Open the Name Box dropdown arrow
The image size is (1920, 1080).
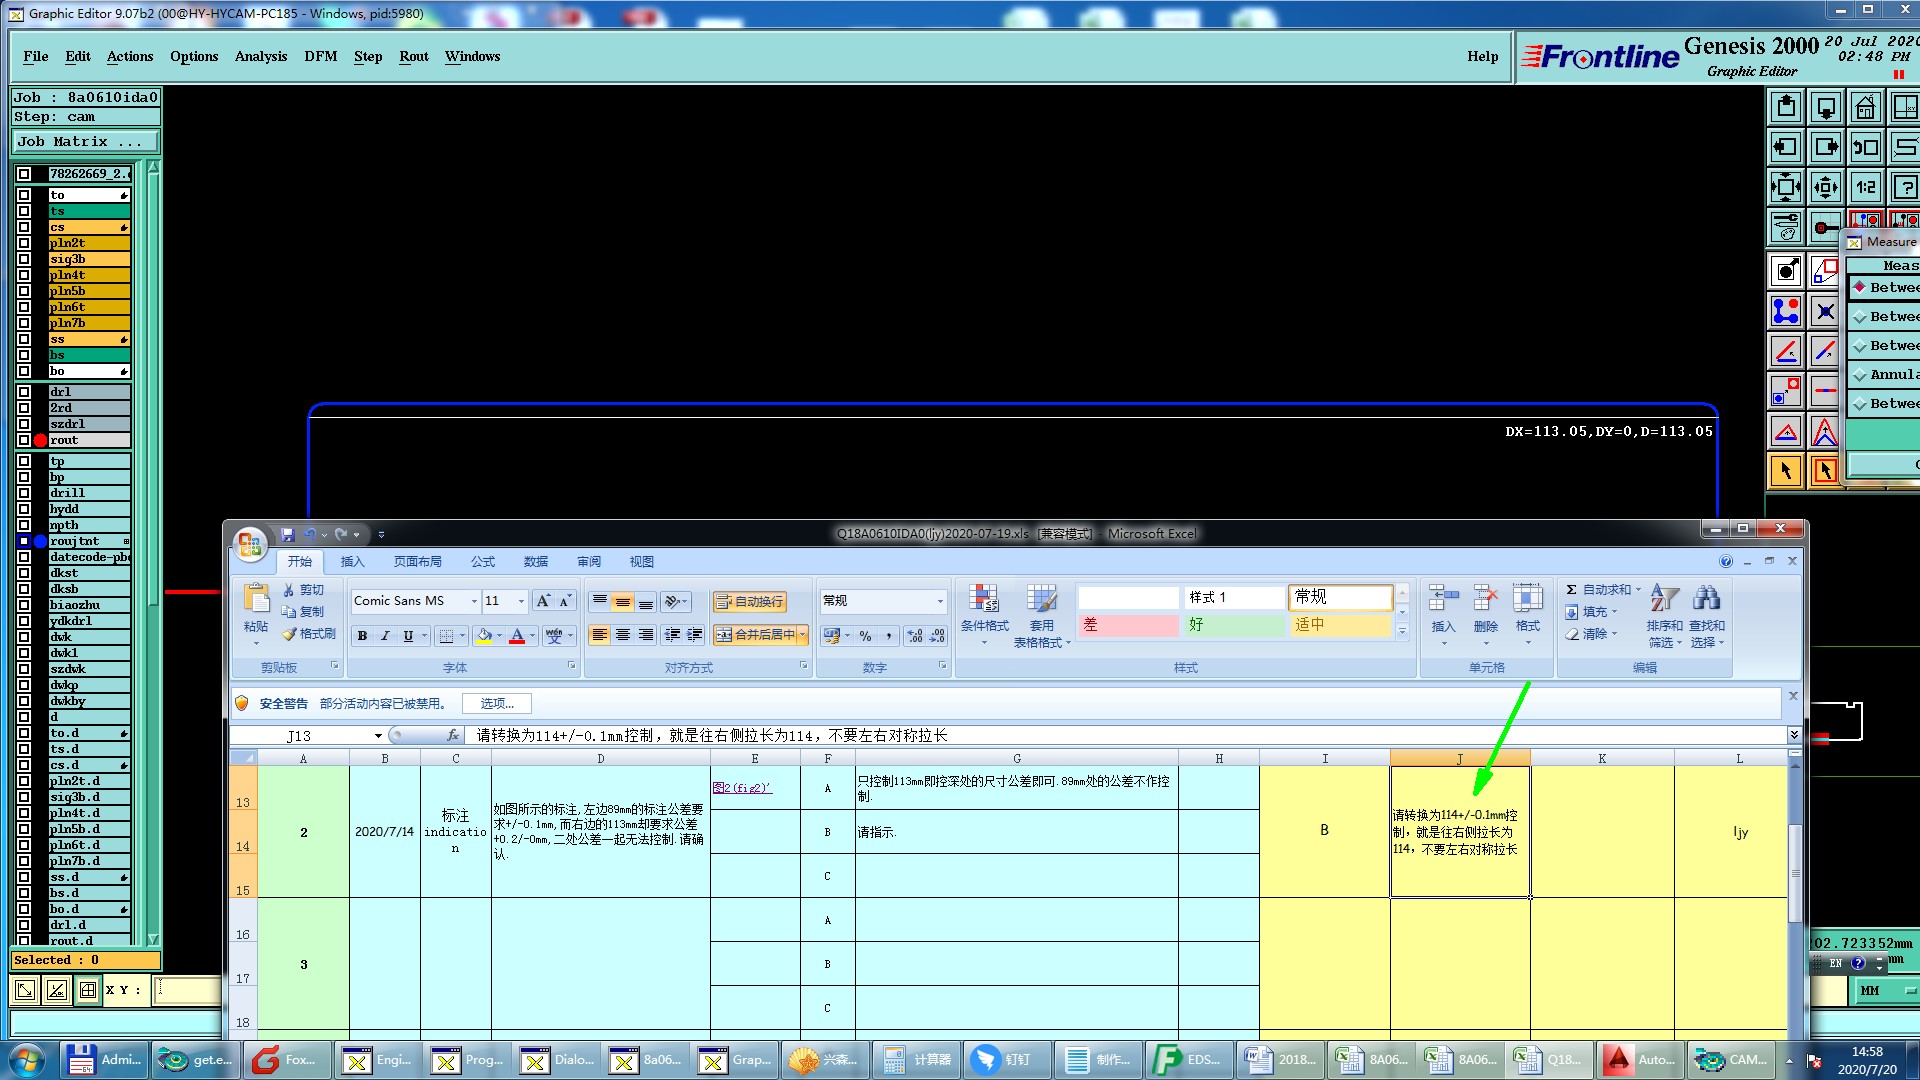click(x=378, y=736)
